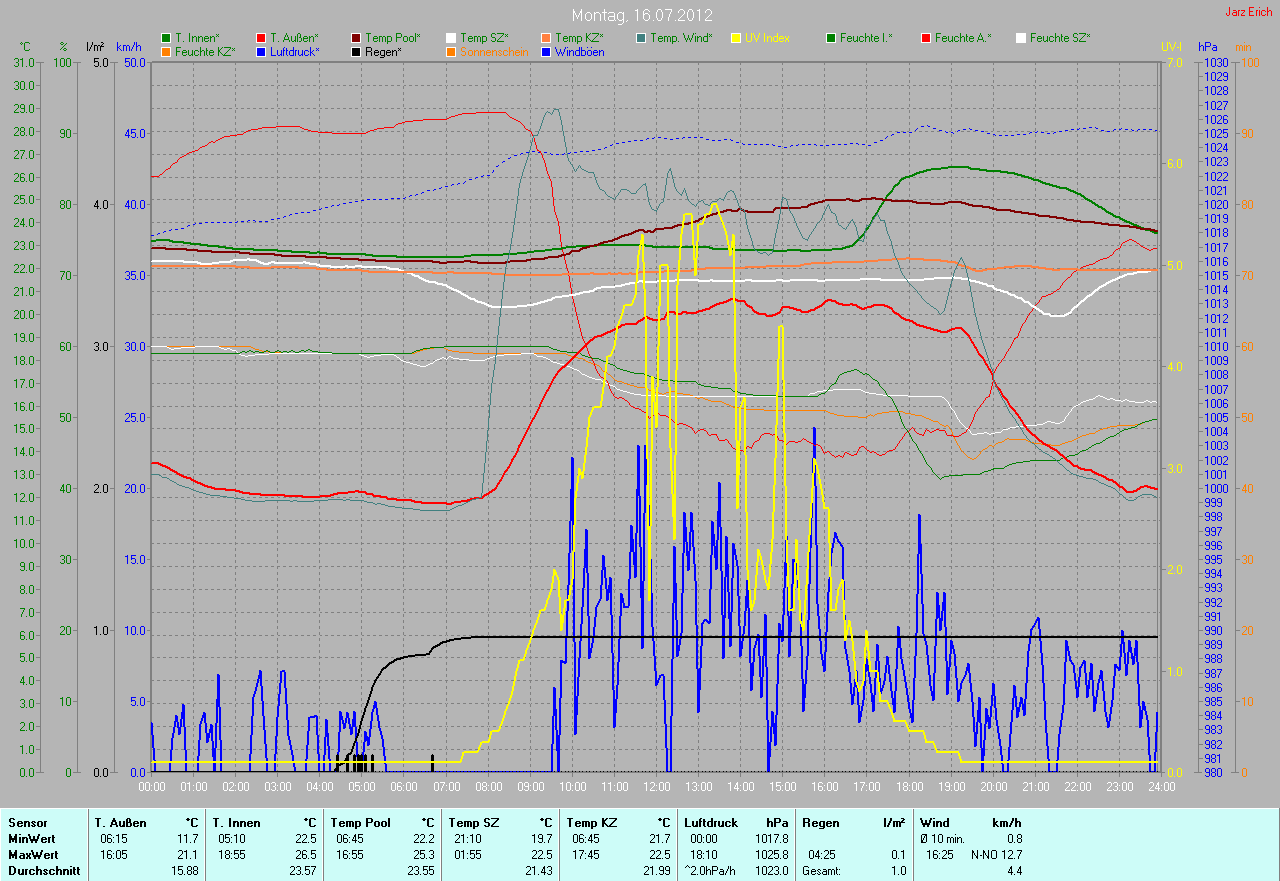Viewport: 1280px width, 881px height.
Task: Select the T. Außen column header in table
Action: click(x=121, y=823)
